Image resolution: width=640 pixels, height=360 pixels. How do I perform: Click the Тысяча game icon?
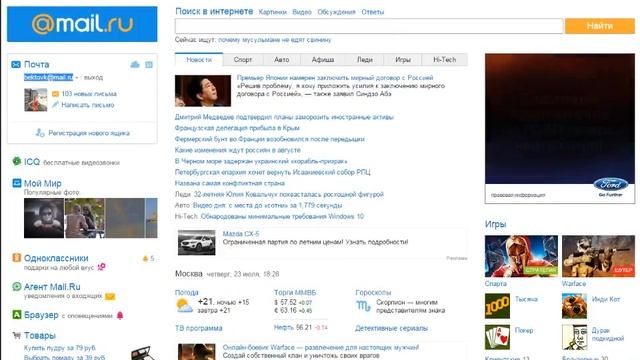[497, 306]
